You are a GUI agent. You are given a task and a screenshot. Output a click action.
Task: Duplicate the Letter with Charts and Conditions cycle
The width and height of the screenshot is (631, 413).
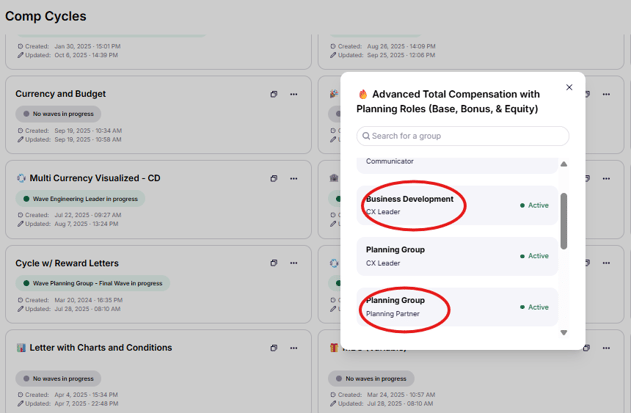pyautogui.click(x=274, y=348)
